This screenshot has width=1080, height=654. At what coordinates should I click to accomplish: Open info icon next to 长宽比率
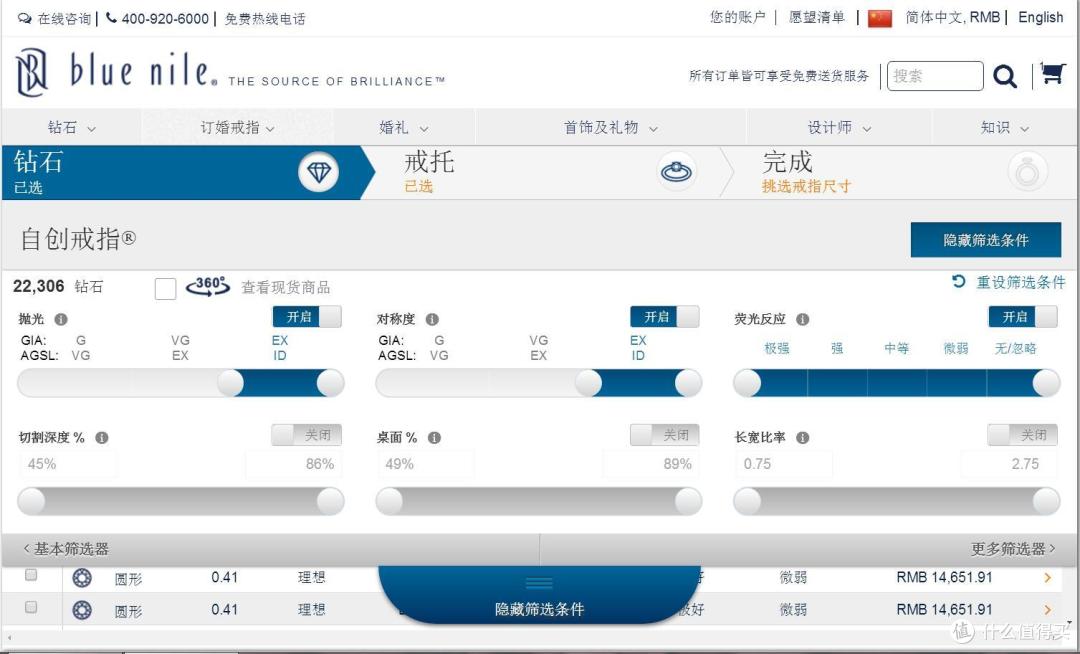pos(802,438)
